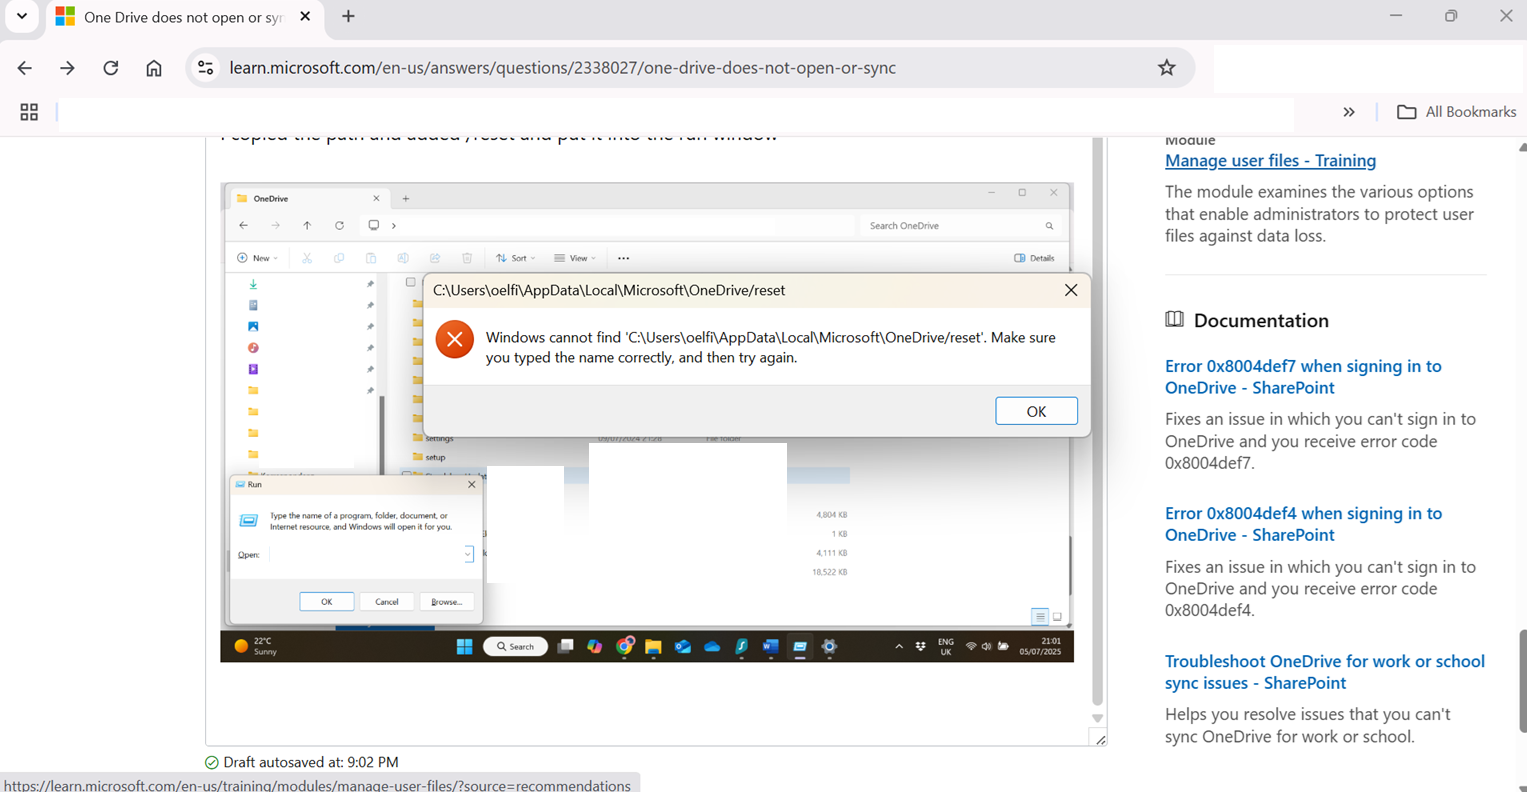Screen dimensions: 1527x792
Task: View site information for learn.microsoft.com
Action: click(205, 68)
